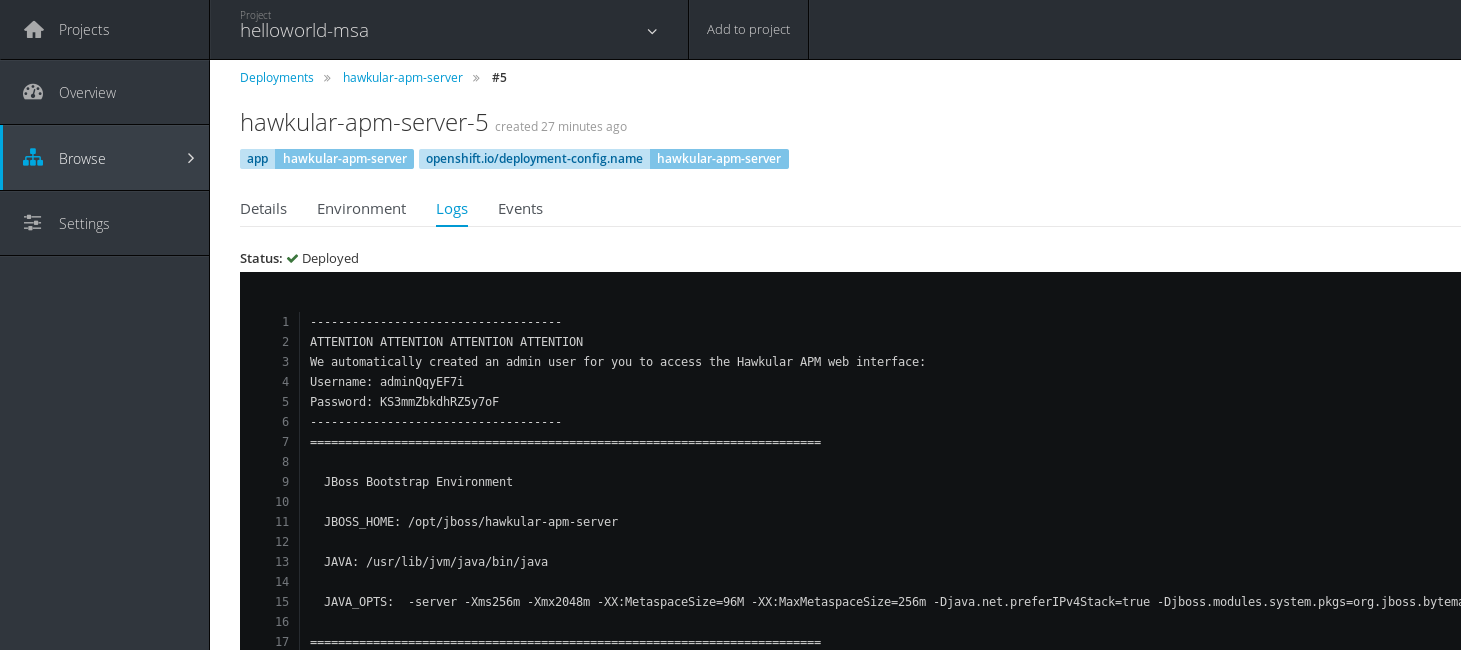1461x650 pixels.
Task: Click the hawkular-apm-server-5 deployment heading
Action: point(364,123)
